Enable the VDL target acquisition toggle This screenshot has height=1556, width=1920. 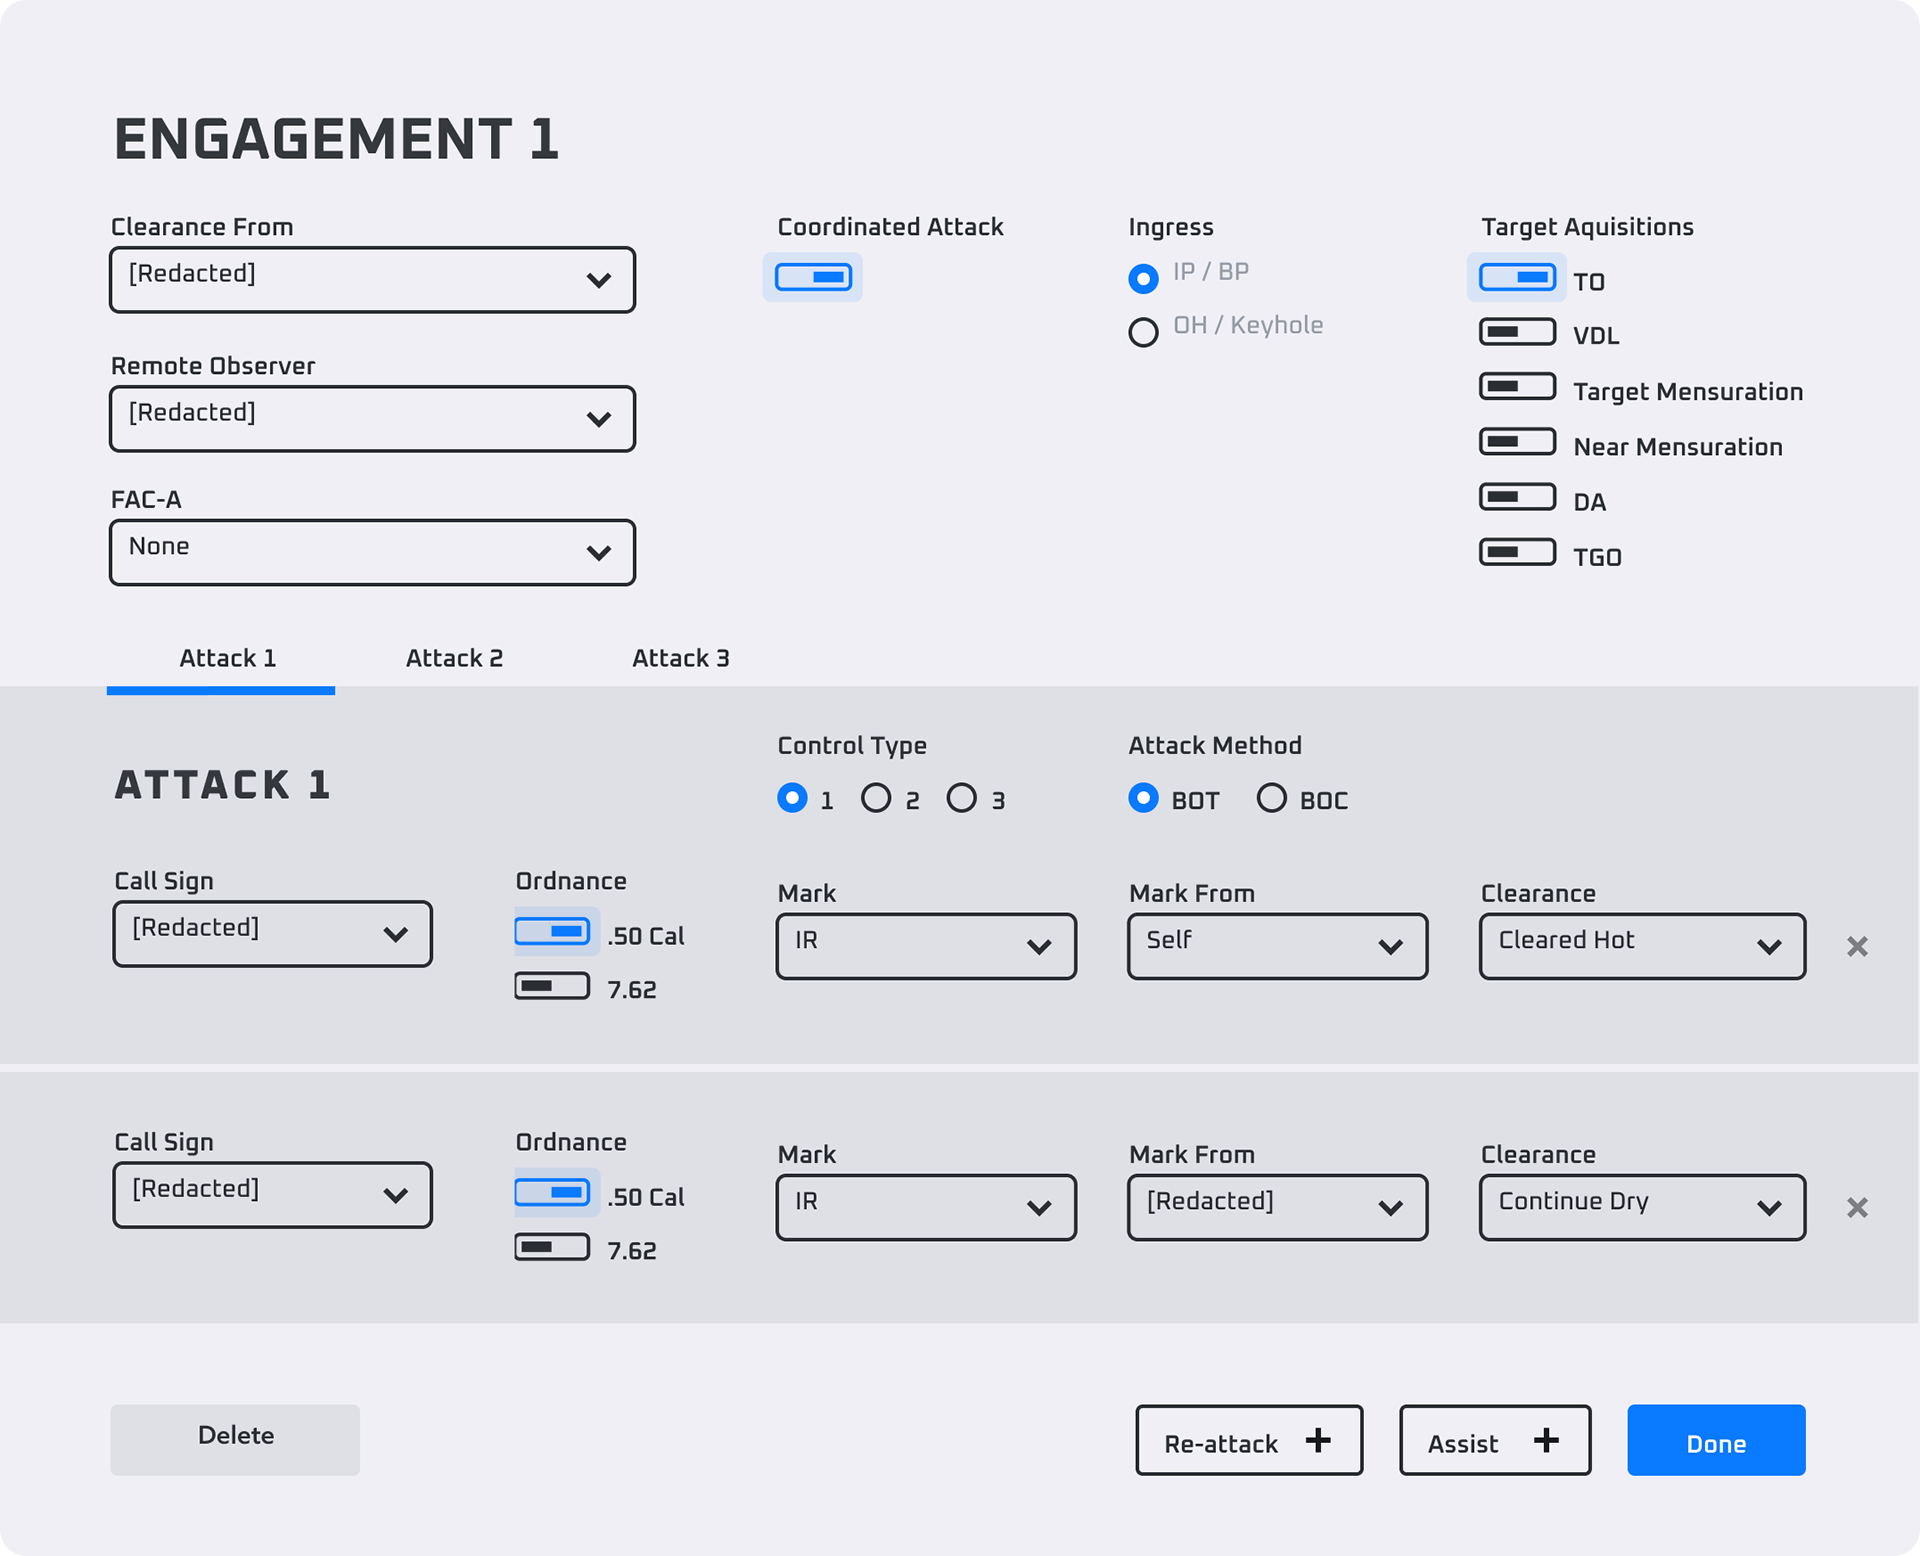1517,332
